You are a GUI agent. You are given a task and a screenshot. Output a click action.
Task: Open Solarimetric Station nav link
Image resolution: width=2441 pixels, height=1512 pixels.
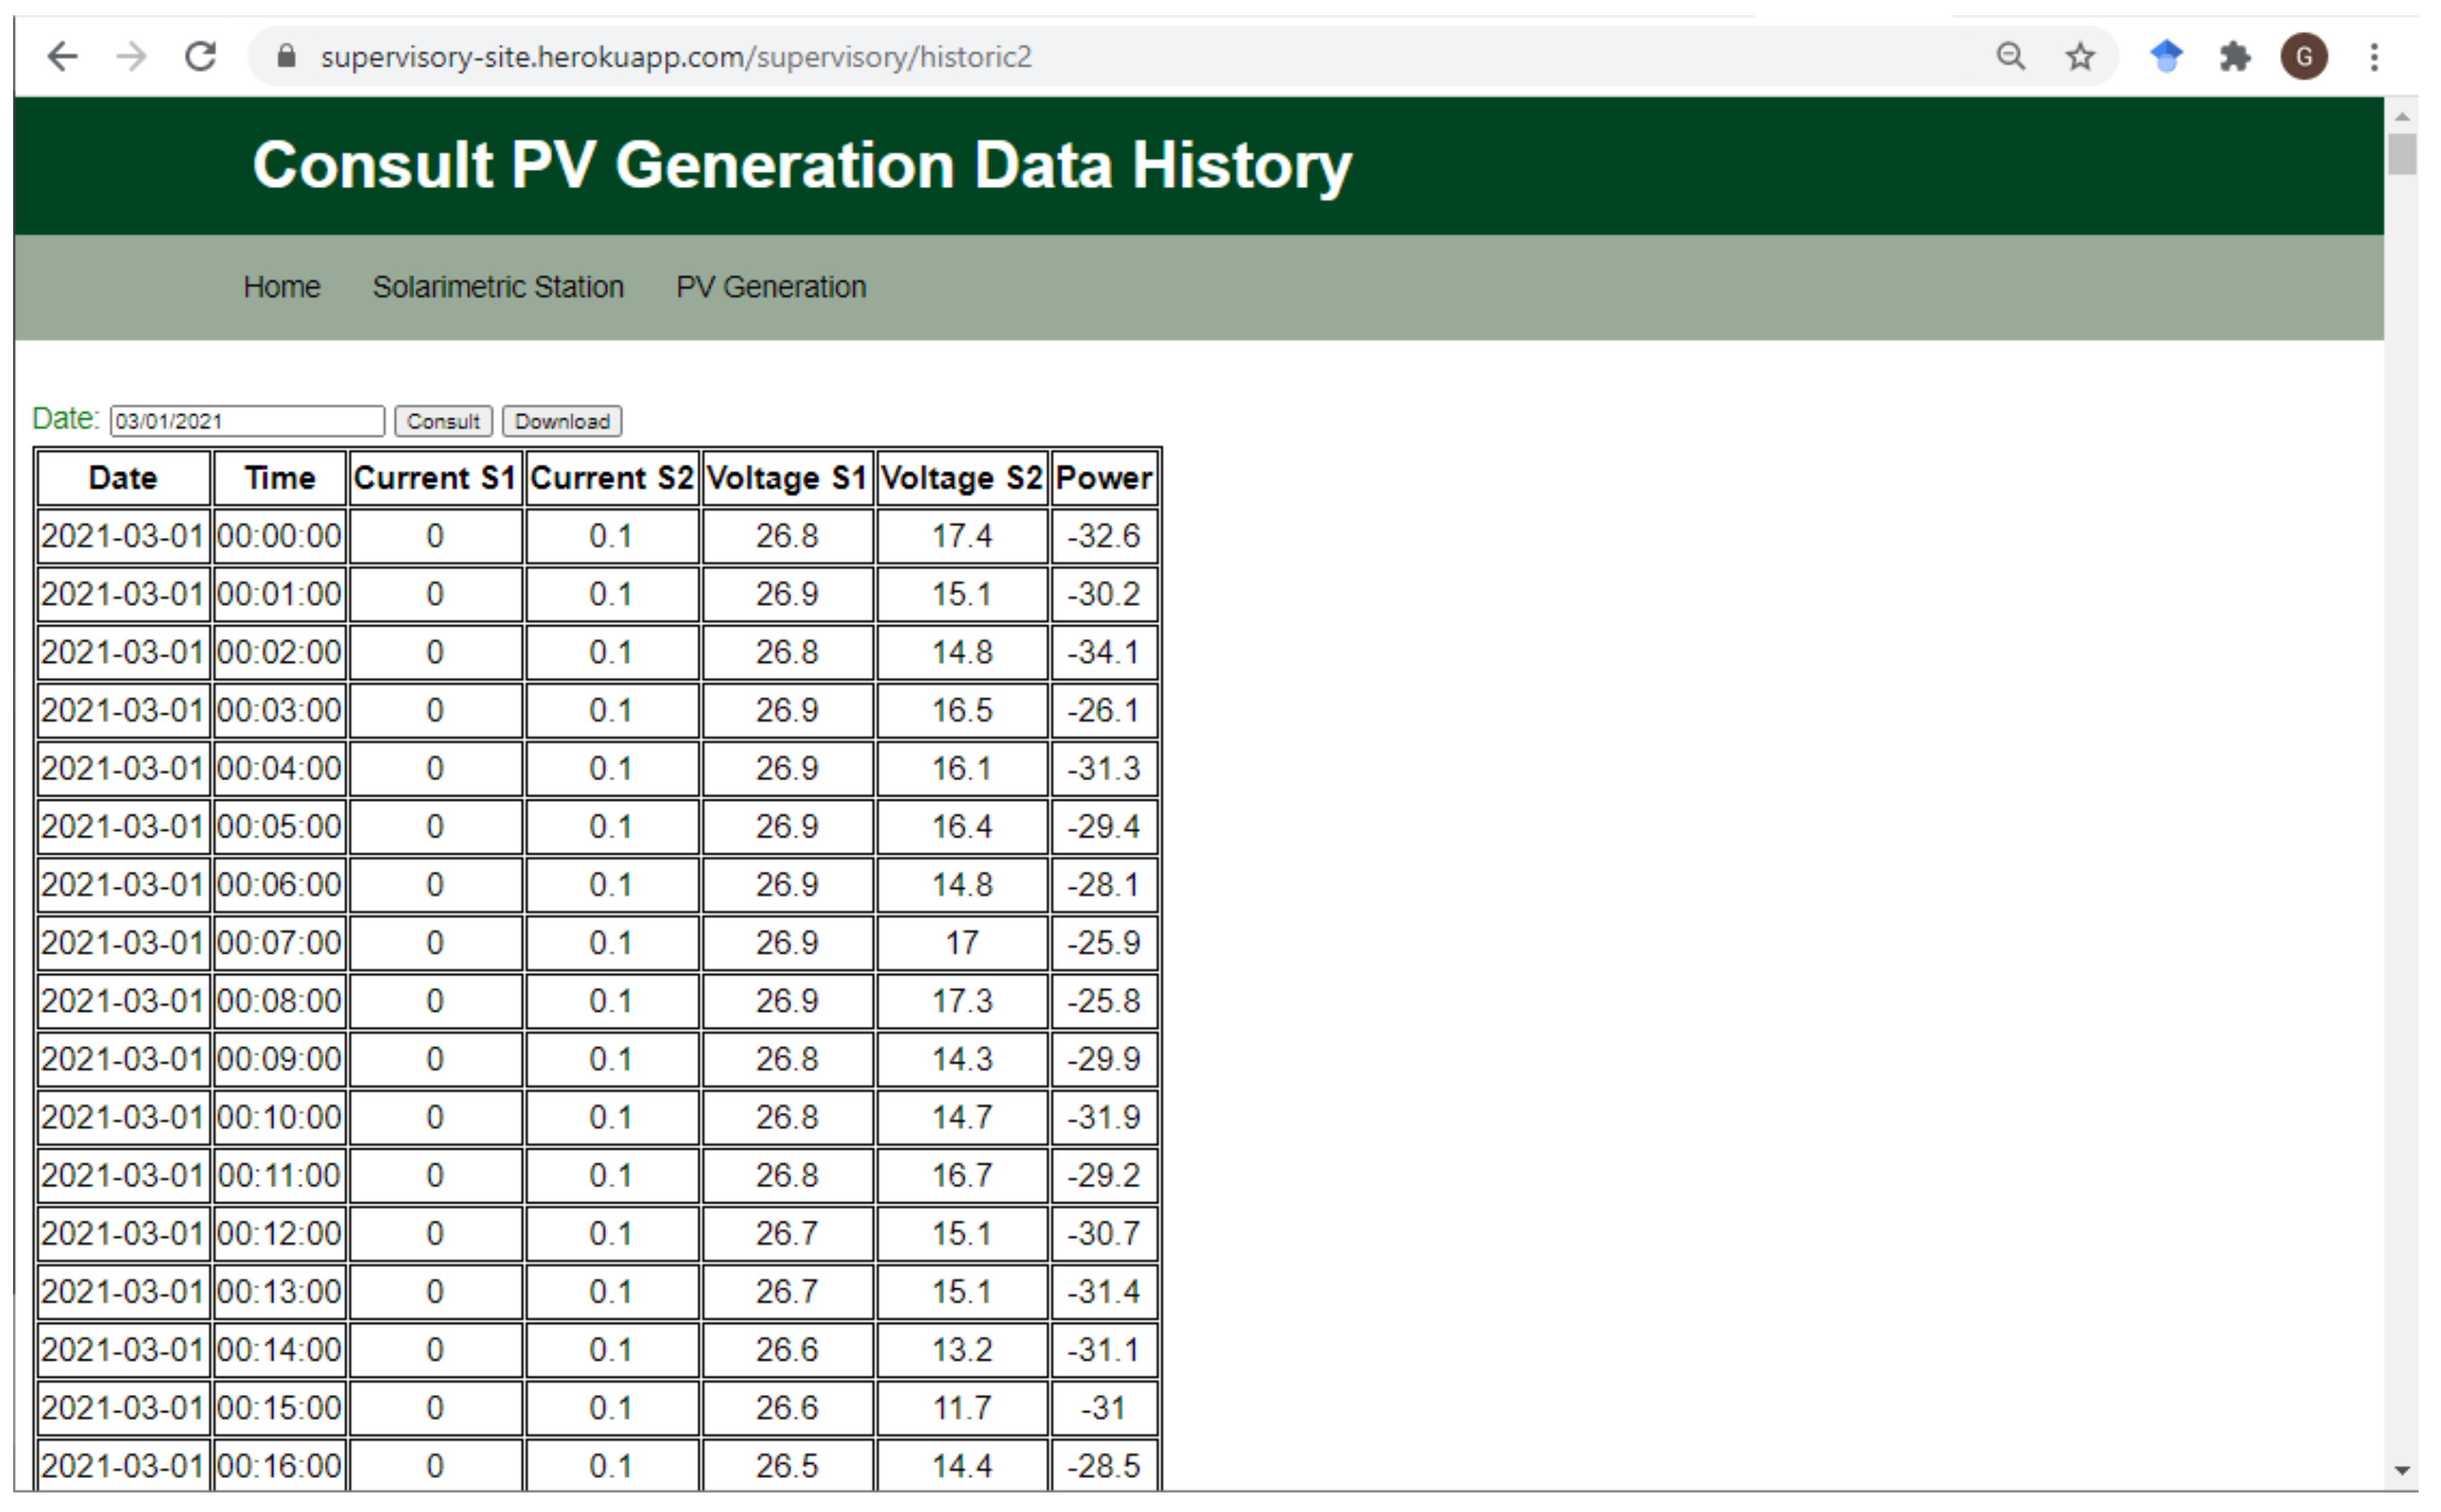pyautogui.click(x=498, y=287)
